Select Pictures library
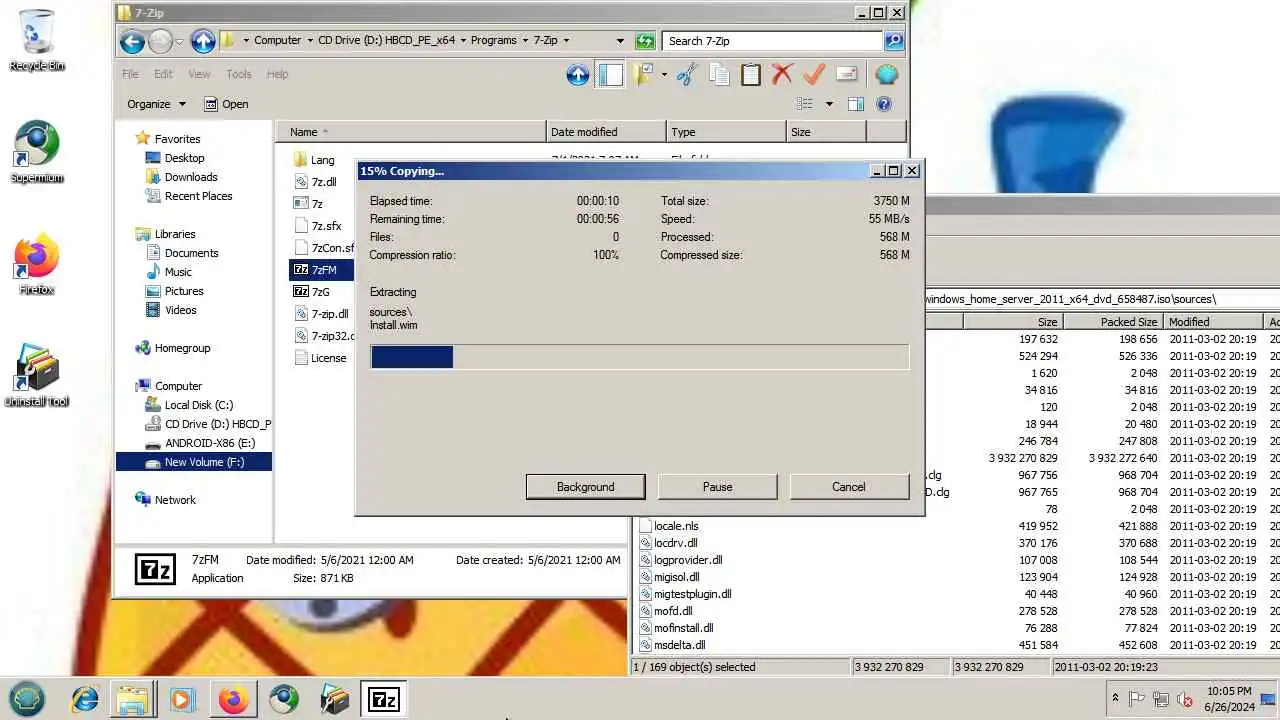The width and height of the screenshot is (1280, 720). click(174, 291)
